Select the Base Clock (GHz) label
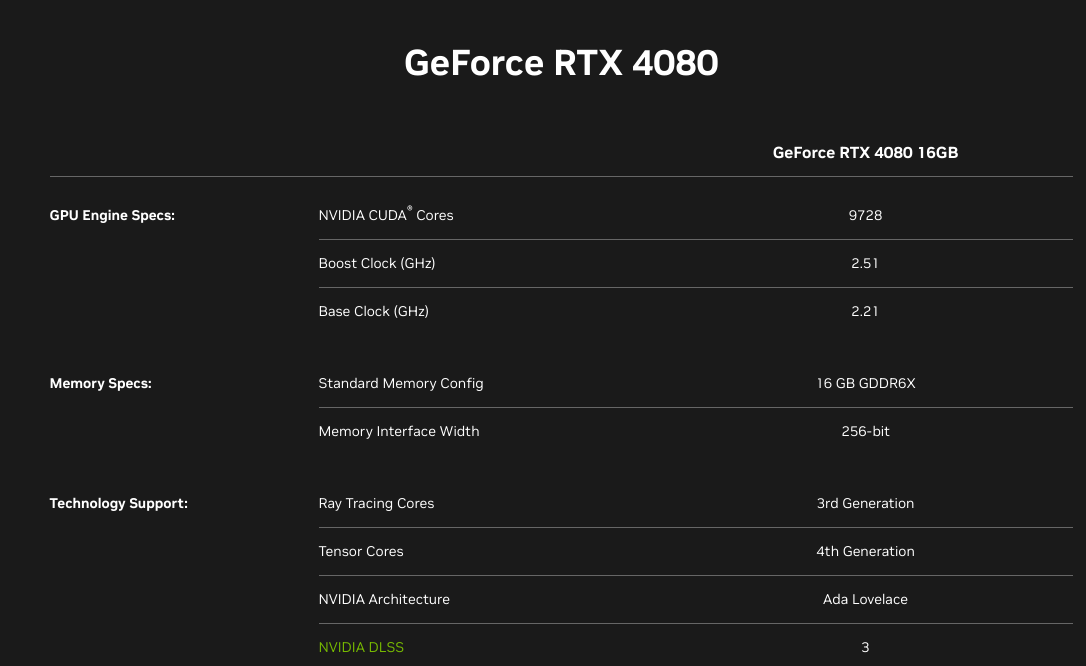 coord(373,311)
